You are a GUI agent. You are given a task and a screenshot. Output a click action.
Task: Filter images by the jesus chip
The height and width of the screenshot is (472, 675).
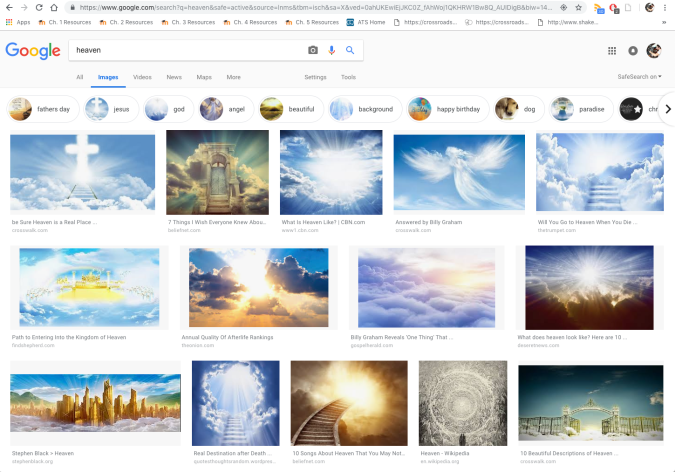click(x=112, y=109)
